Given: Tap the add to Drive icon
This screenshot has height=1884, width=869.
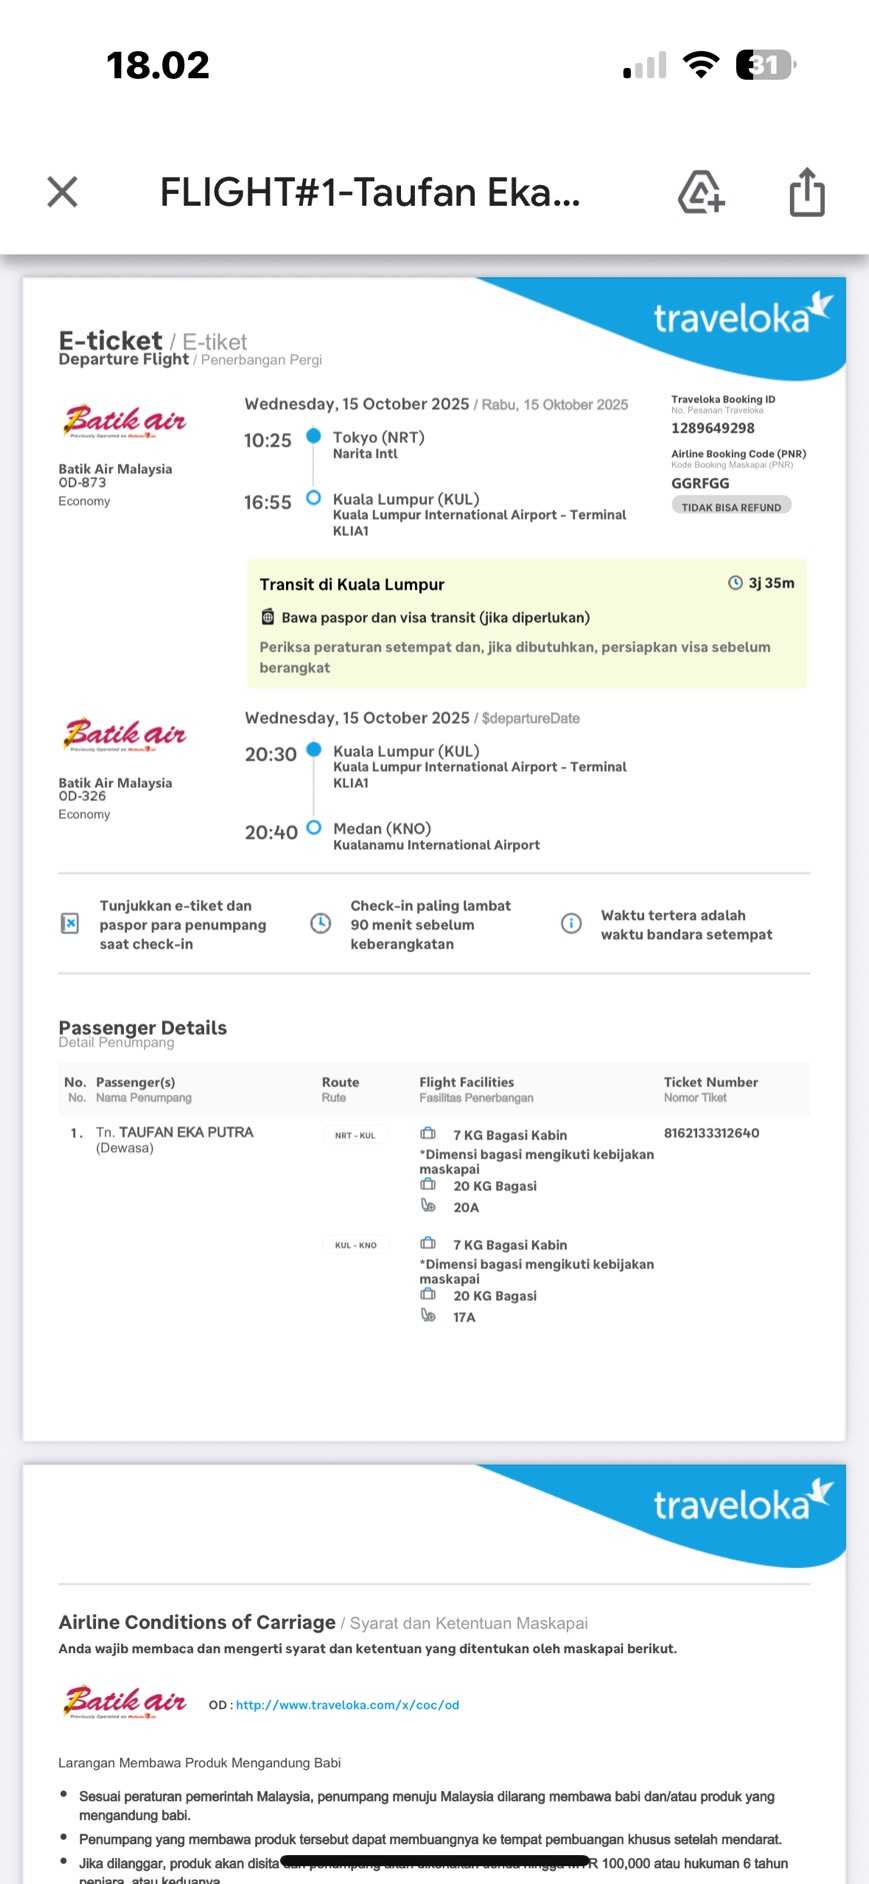Looking at the screenshot, I should pos(701,192).
